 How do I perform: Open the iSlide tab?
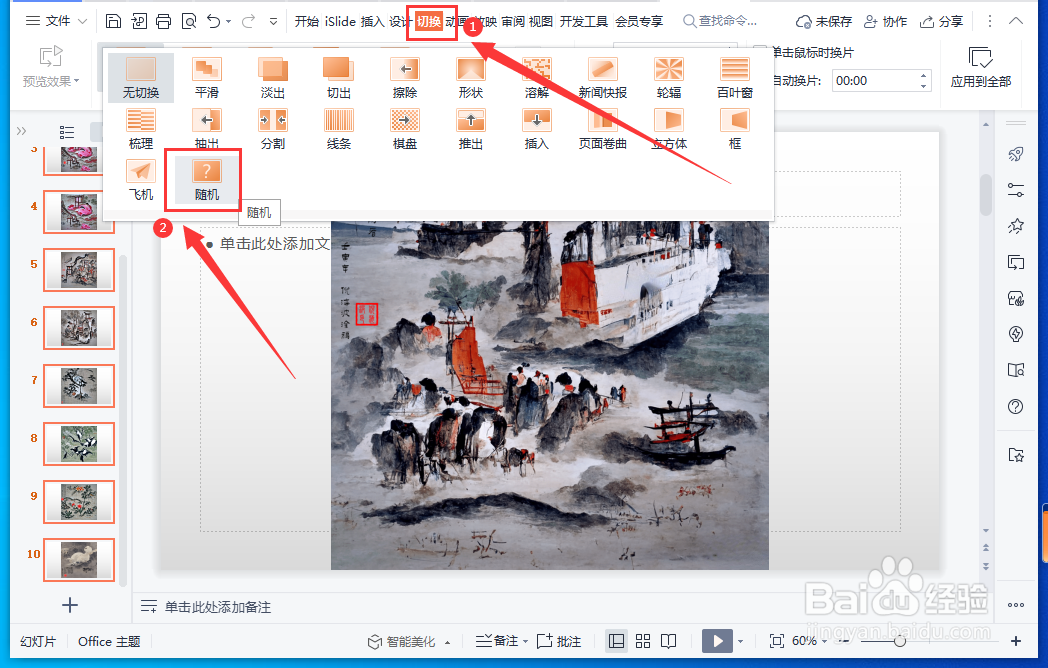[340, 21]
